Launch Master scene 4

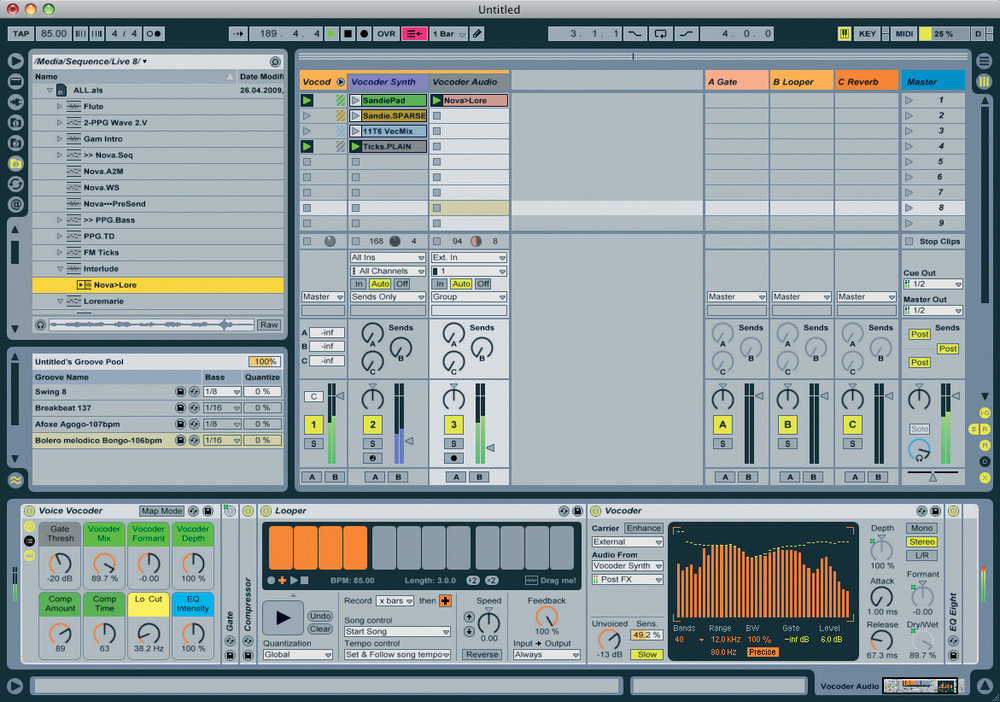point(909,147)
